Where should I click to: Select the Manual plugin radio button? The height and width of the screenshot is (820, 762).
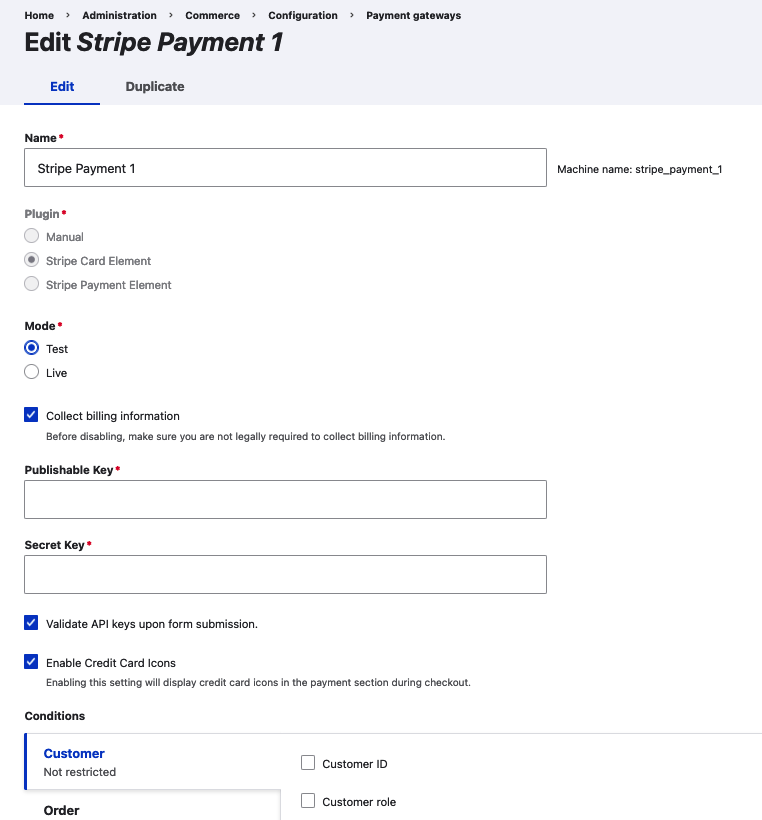coord(31,236)
